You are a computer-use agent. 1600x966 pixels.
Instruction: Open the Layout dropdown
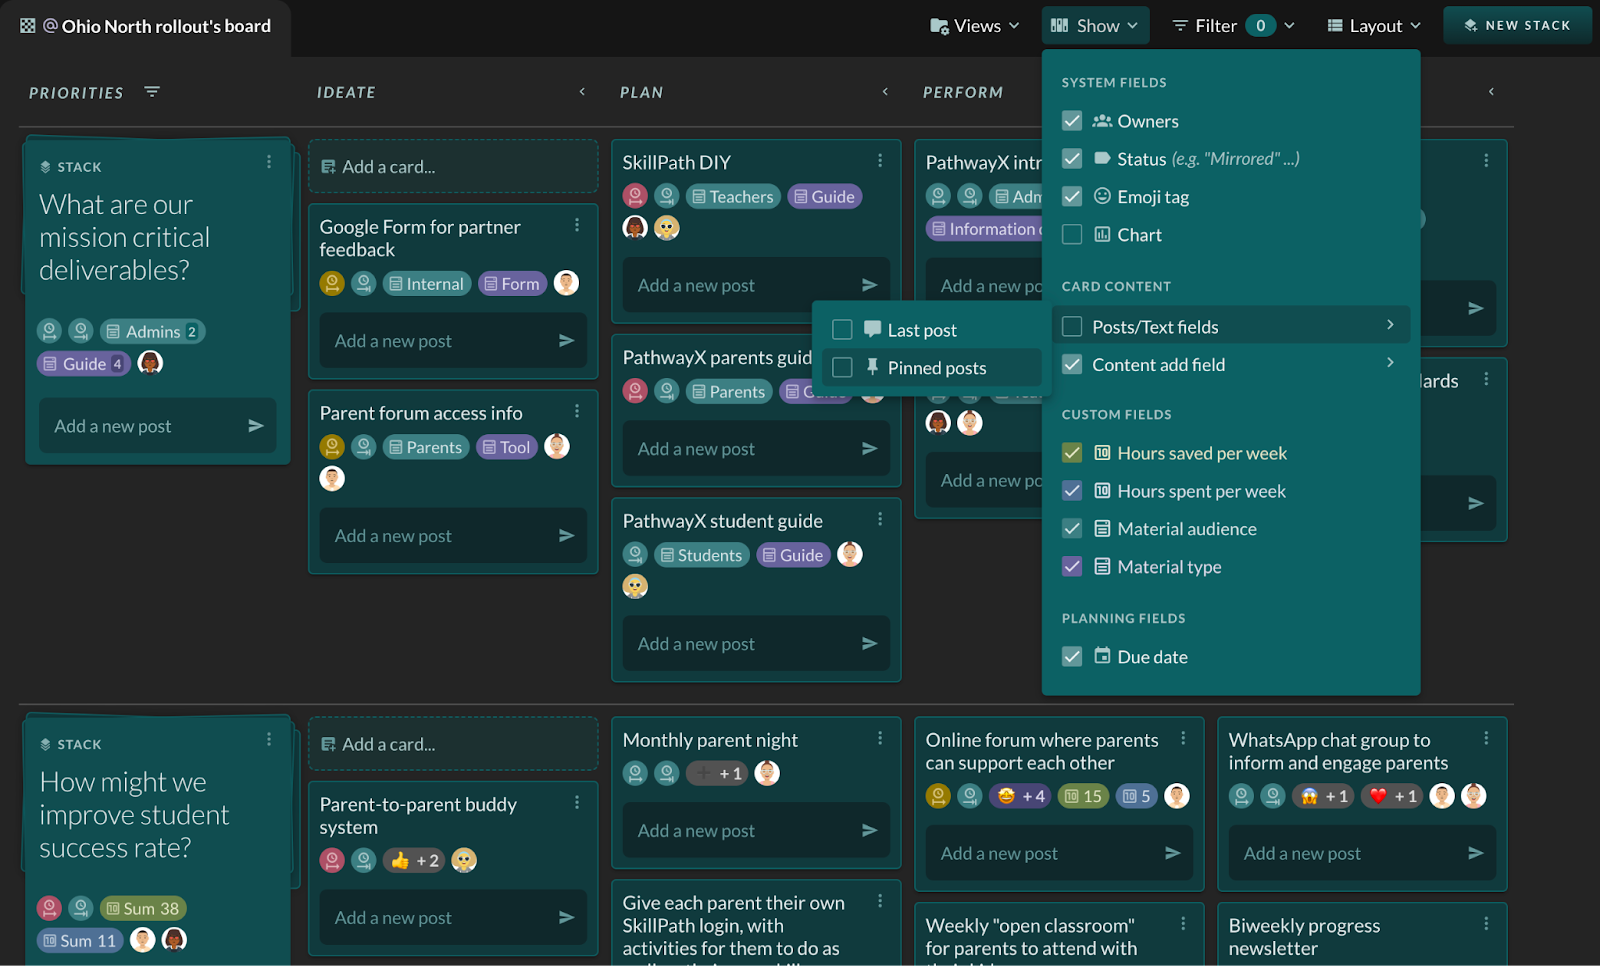click(x=1375, y=26)
